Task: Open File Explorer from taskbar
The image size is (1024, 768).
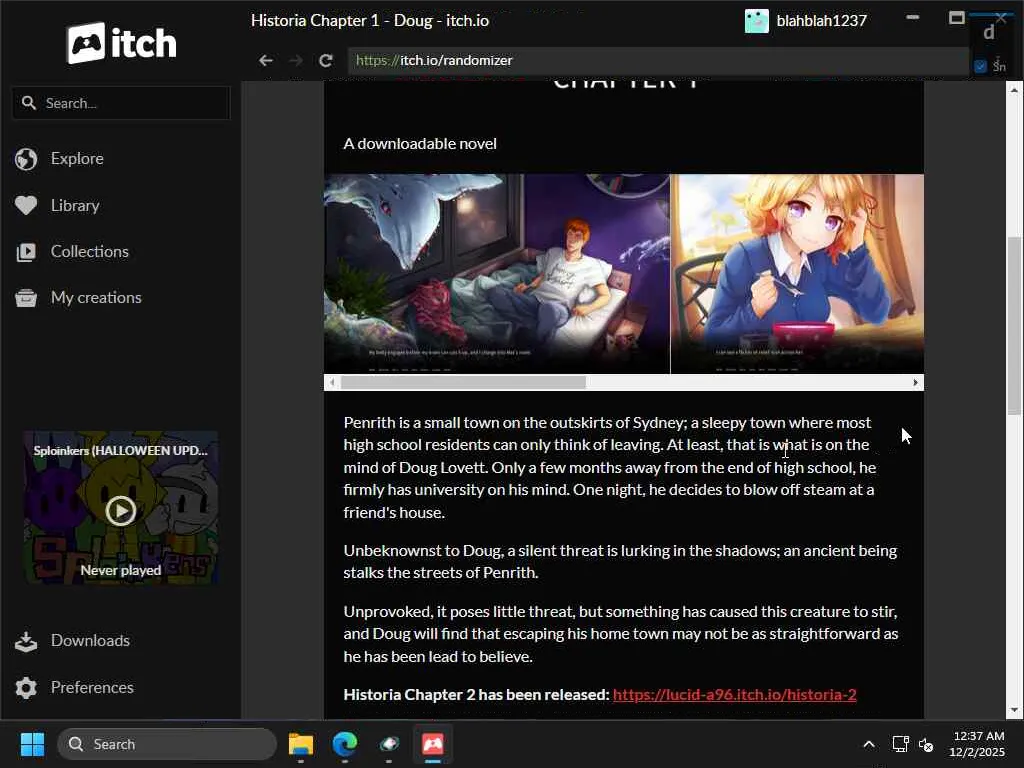Action: tap(301, 744)
